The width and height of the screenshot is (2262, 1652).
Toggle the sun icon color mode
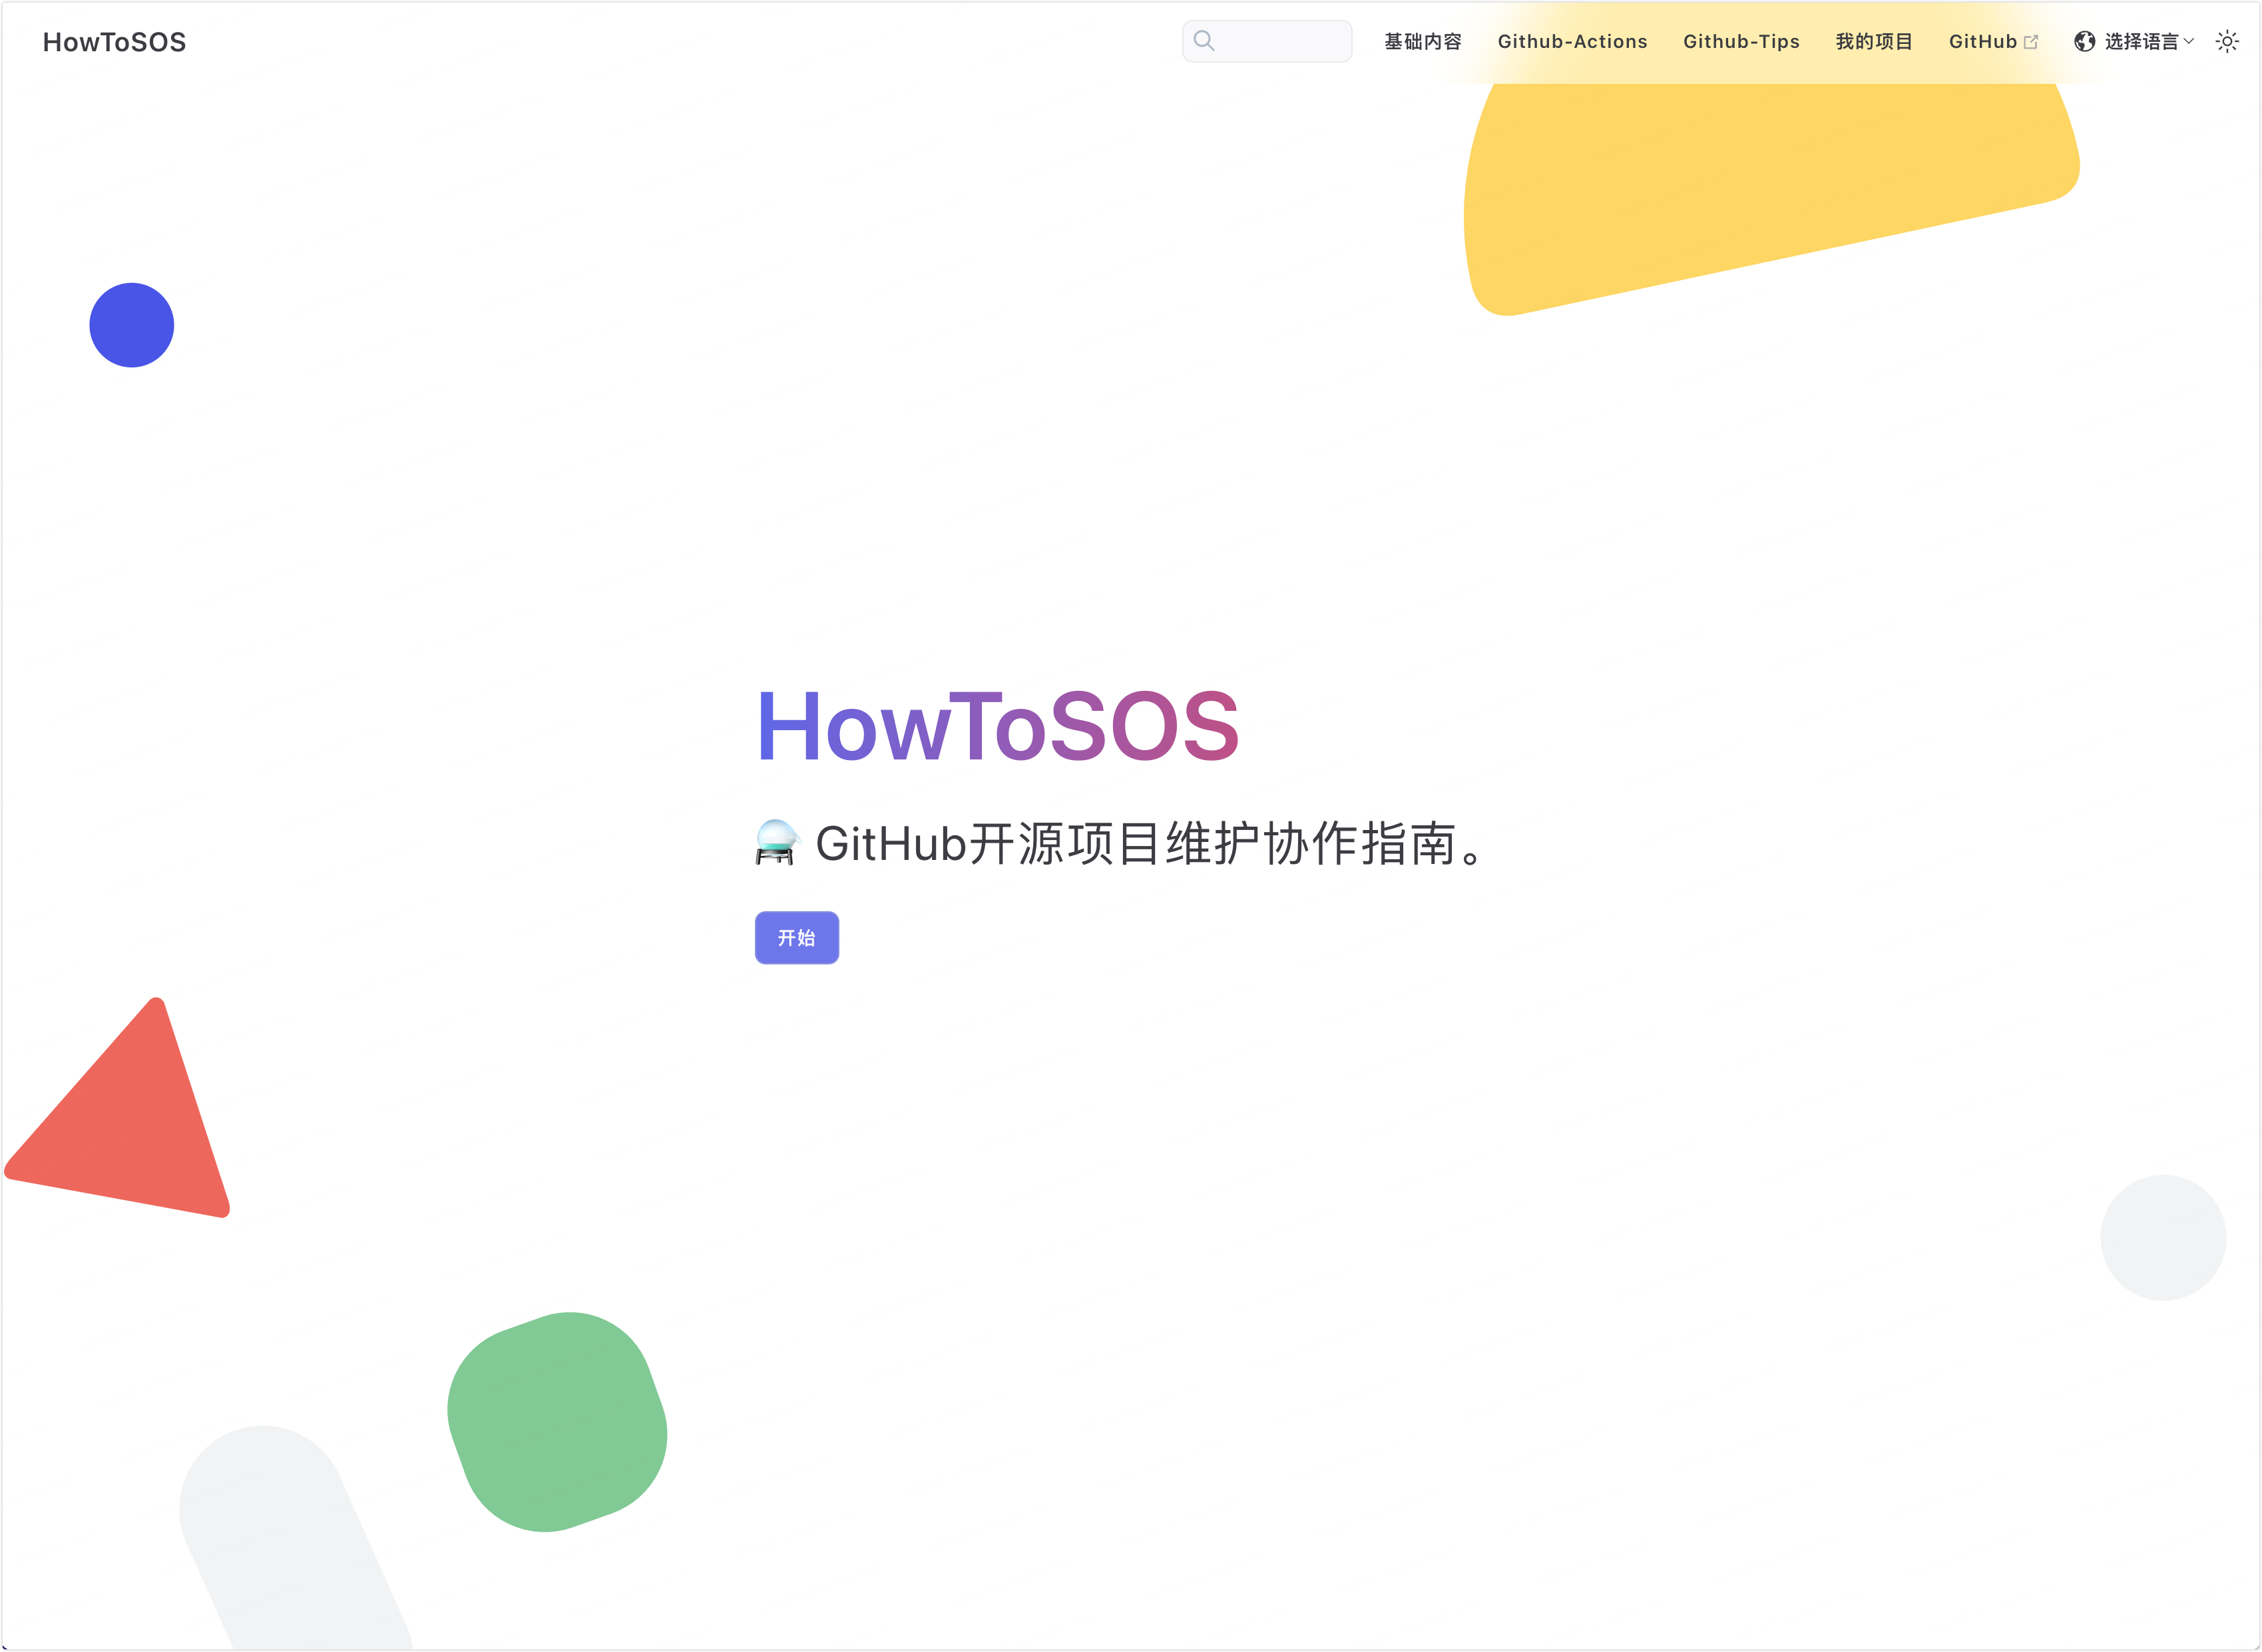point(2227,42)
